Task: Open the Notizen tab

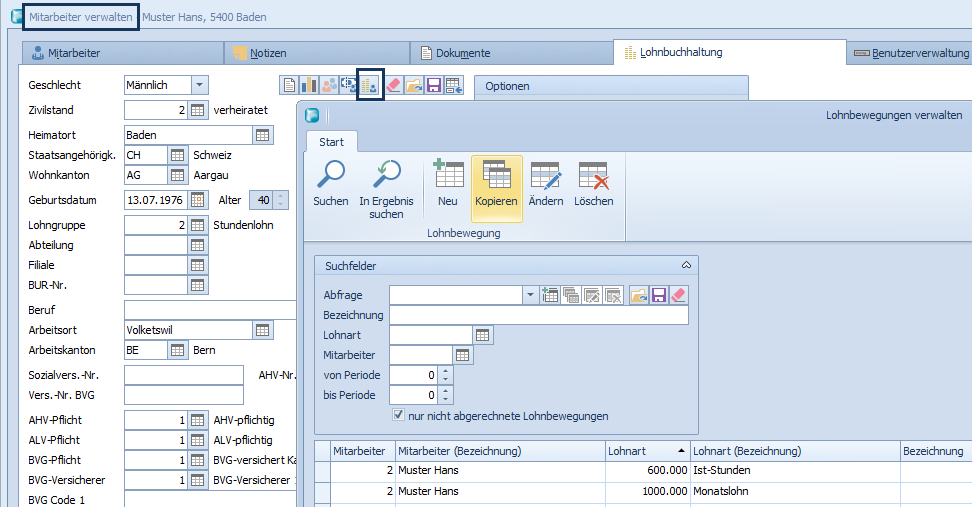Action: coord(267,53)
